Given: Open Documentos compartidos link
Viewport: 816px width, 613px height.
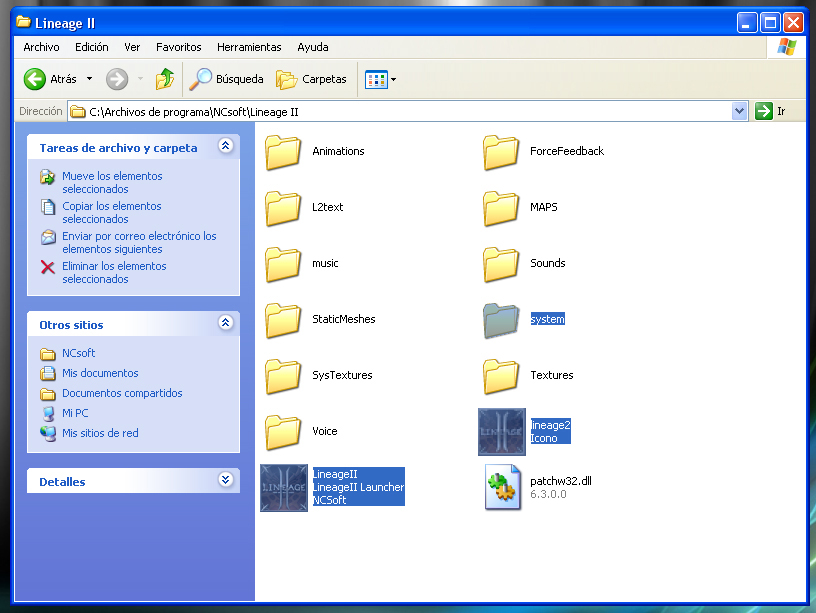Looking at the screenshot, I should tap(122, 393).
